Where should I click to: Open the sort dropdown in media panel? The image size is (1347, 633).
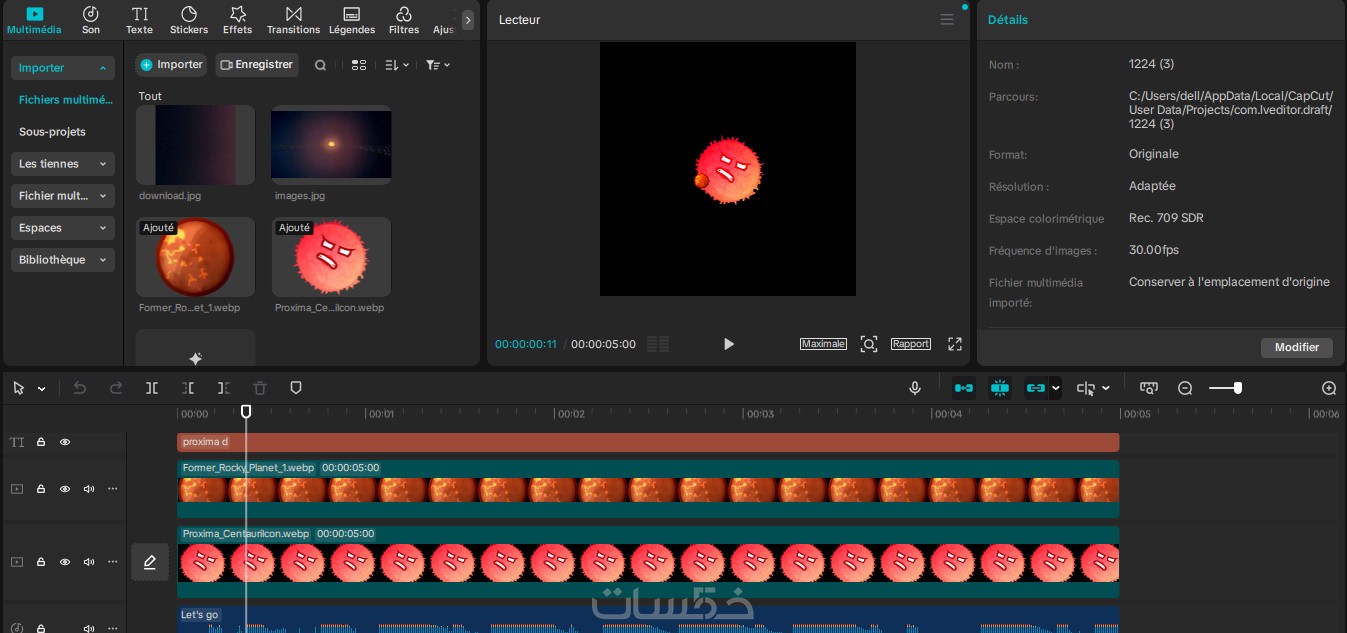397,65
